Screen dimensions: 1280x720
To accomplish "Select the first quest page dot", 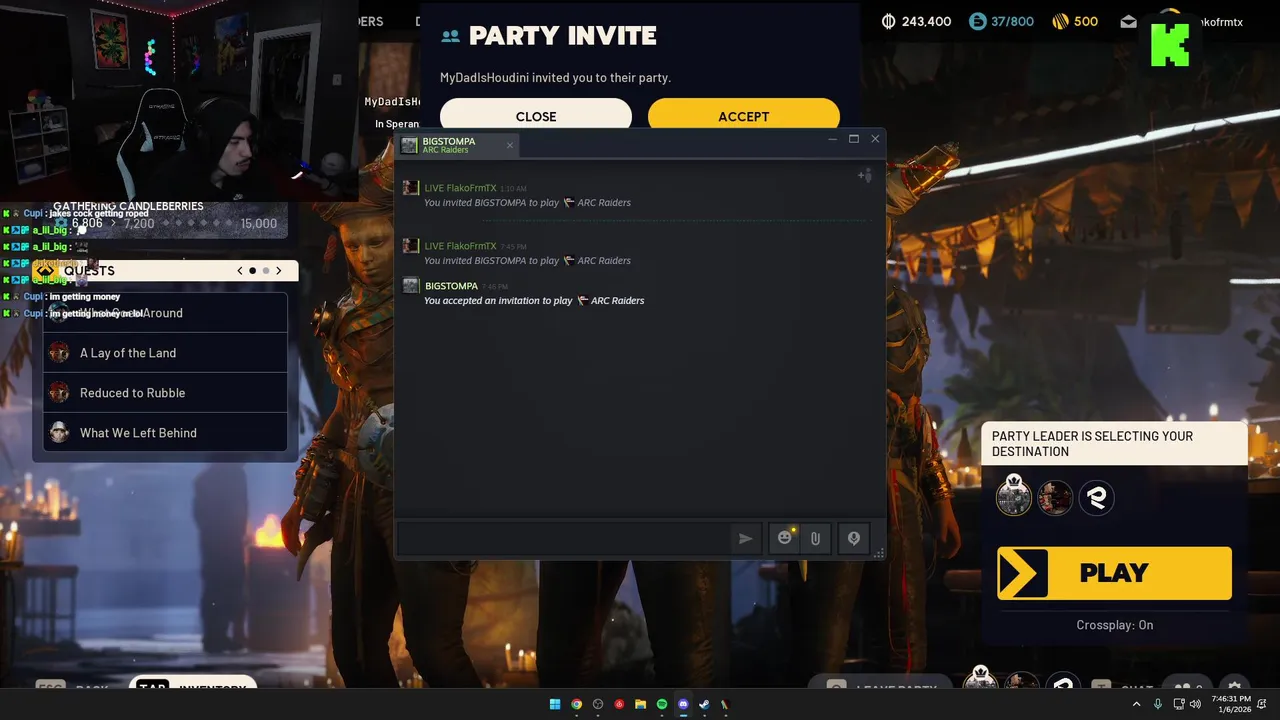I will [x=253, y=271].
